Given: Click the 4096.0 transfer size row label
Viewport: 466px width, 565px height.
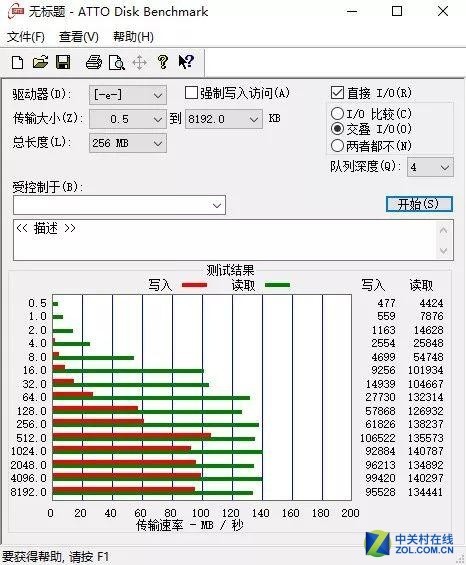Looking at the screenshot, I should tap(28, 478).
